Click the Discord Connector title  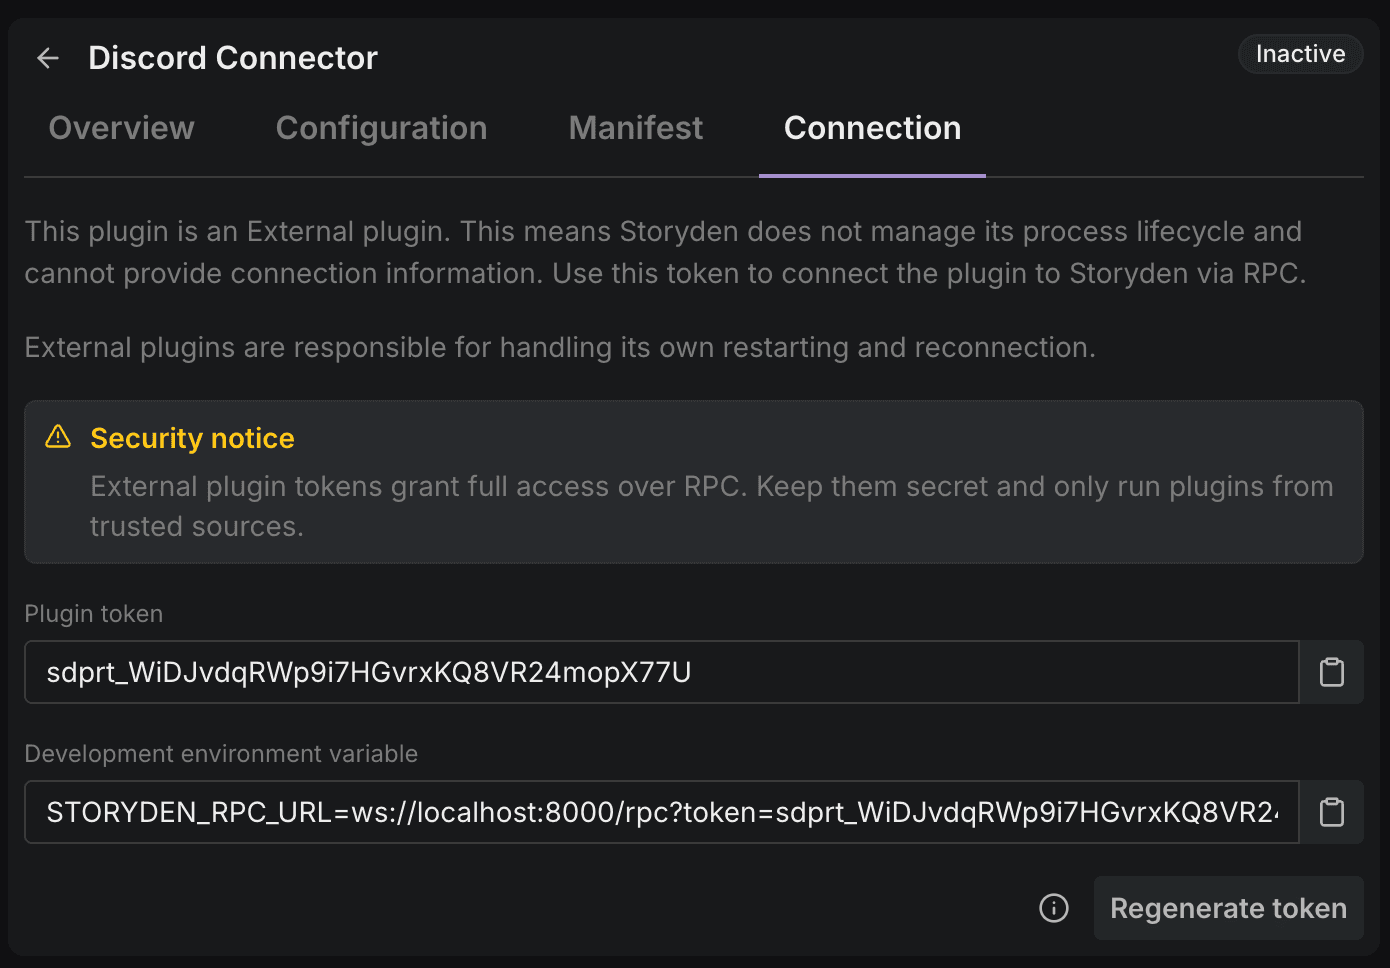(x=233, y=57)
